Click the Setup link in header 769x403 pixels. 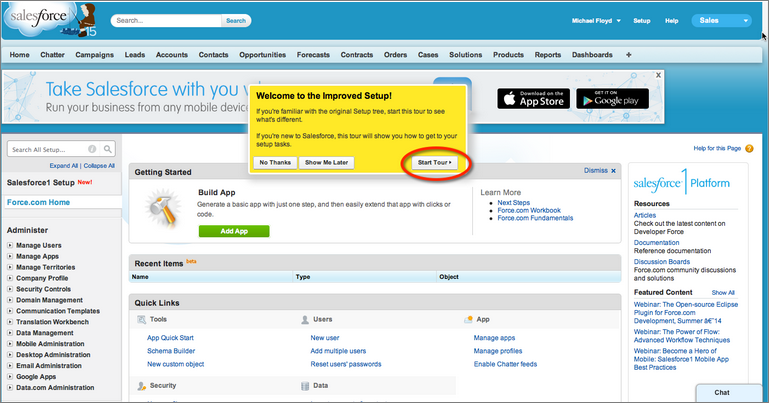click(641, 21)
